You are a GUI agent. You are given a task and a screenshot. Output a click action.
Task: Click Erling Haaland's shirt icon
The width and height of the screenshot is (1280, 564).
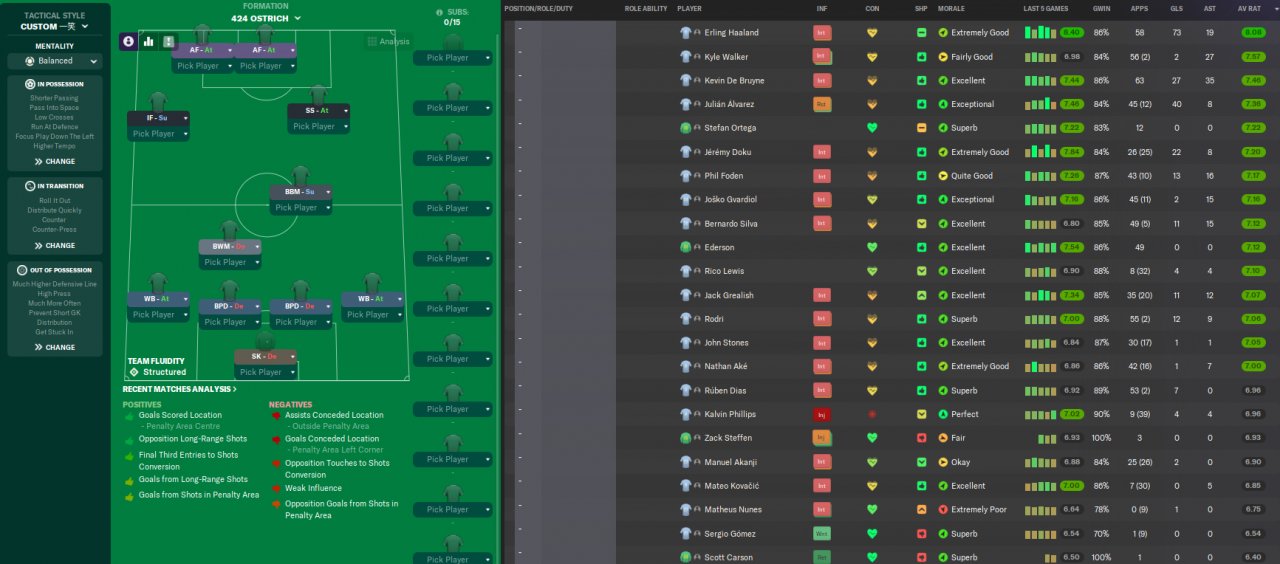(686, 33)
